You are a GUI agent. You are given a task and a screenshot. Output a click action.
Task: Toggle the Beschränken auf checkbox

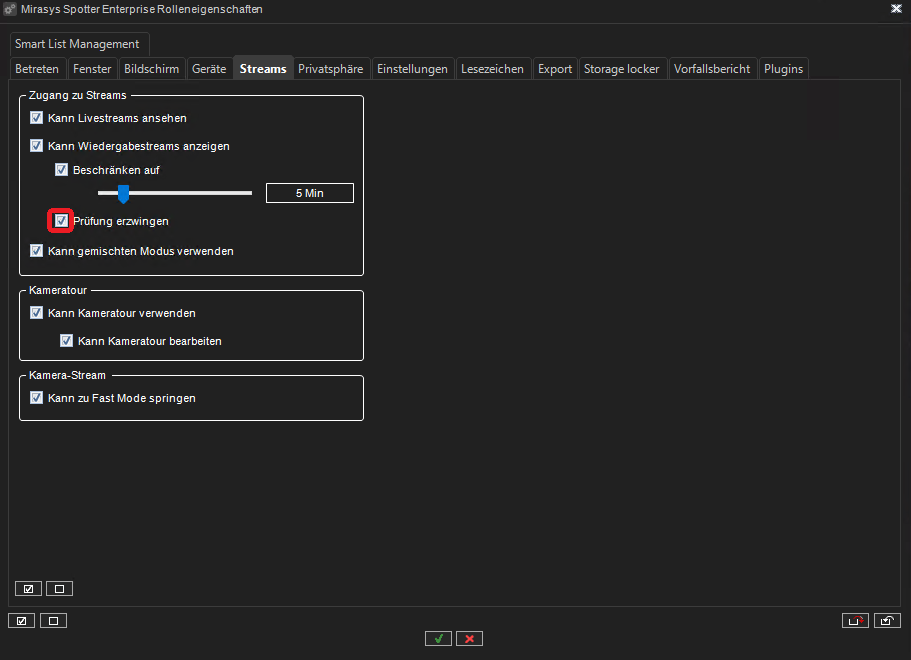tap(61, 169)
